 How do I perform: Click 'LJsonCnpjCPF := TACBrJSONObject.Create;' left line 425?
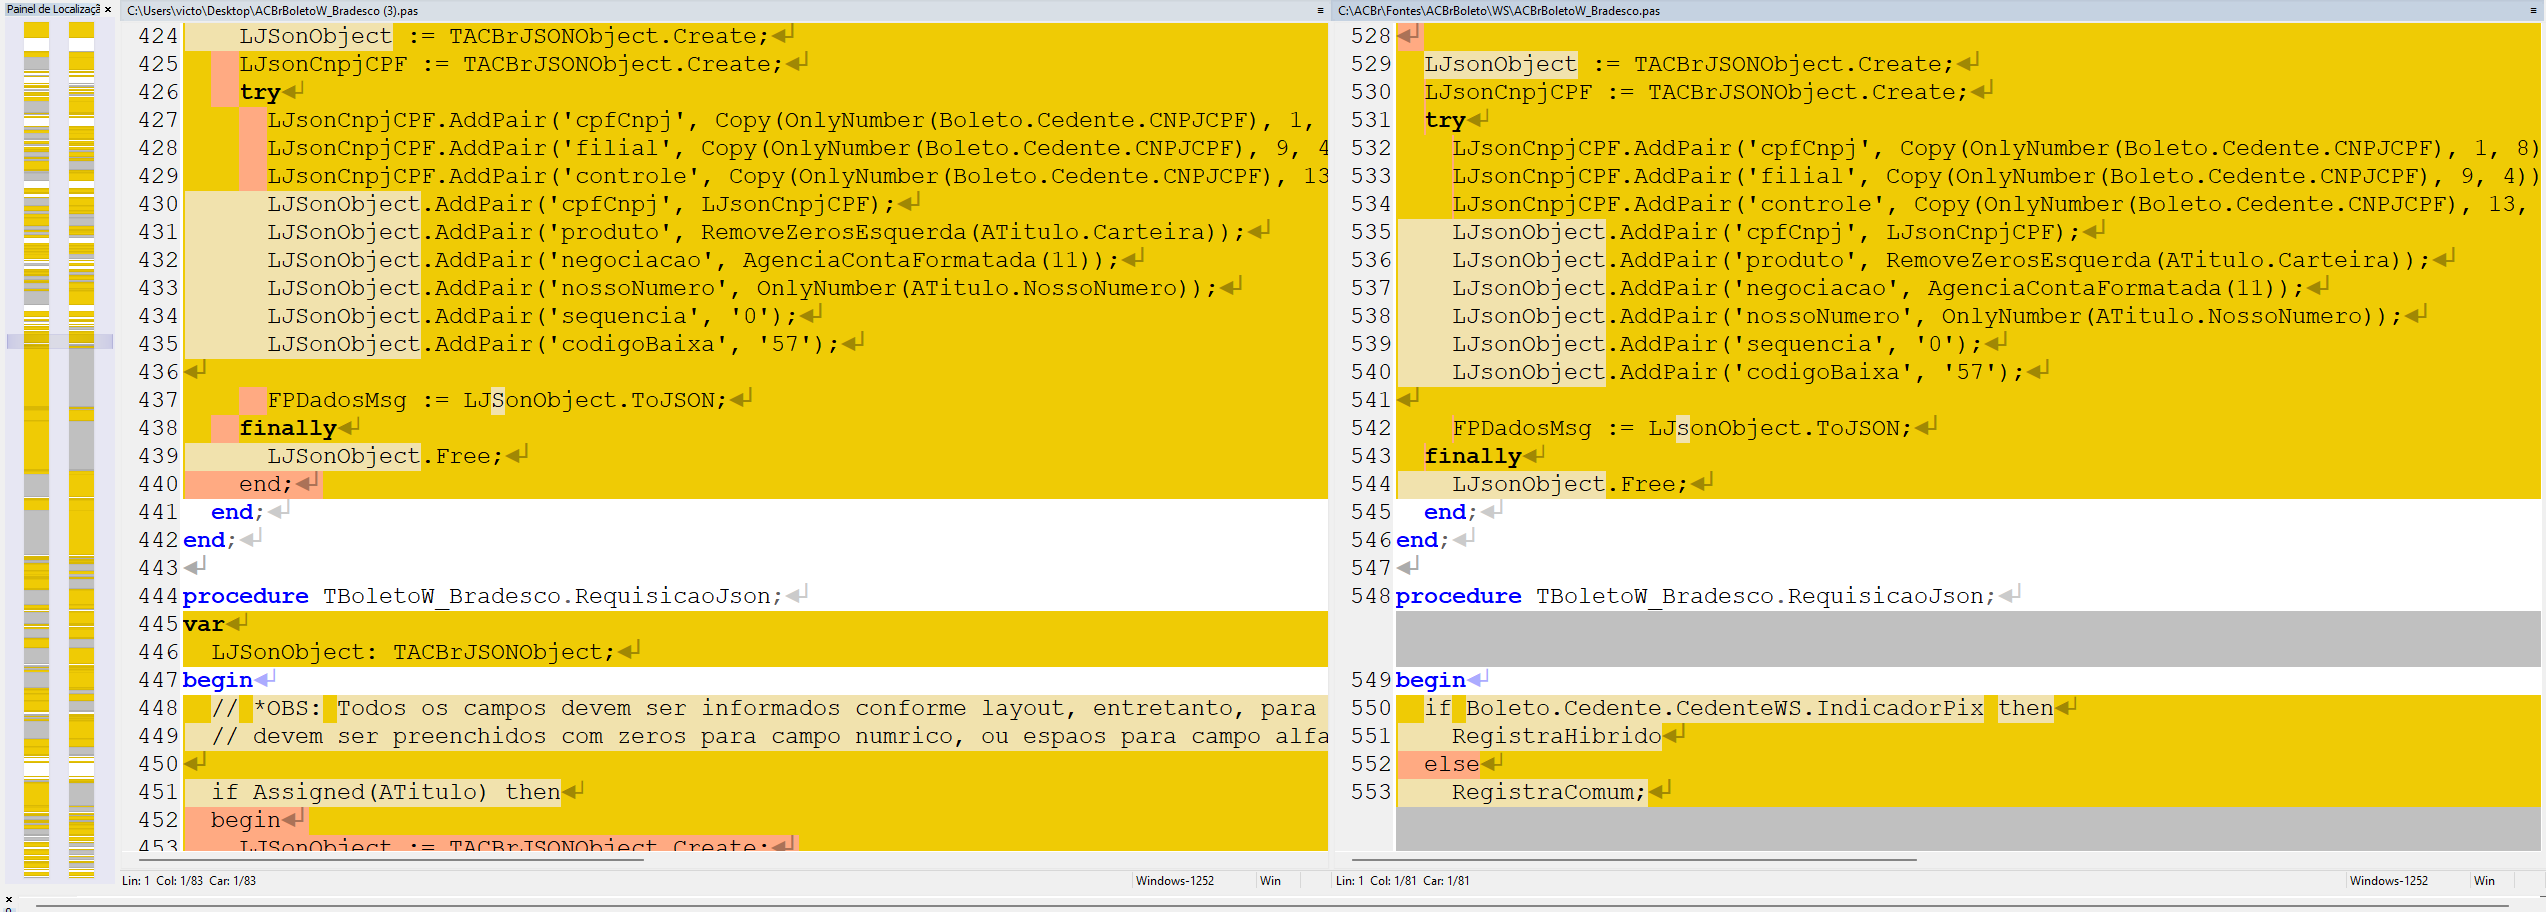click(x=511, y=64)
